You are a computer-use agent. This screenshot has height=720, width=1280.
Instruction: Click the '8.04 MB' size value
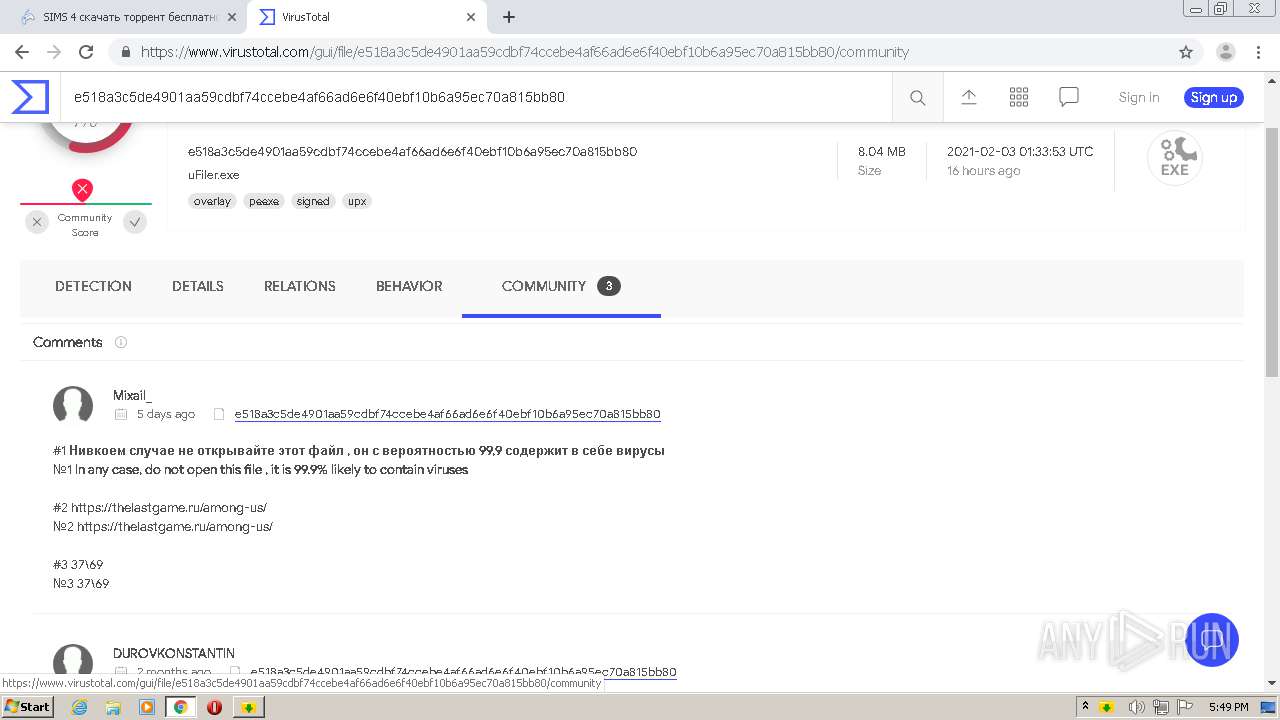882,152
